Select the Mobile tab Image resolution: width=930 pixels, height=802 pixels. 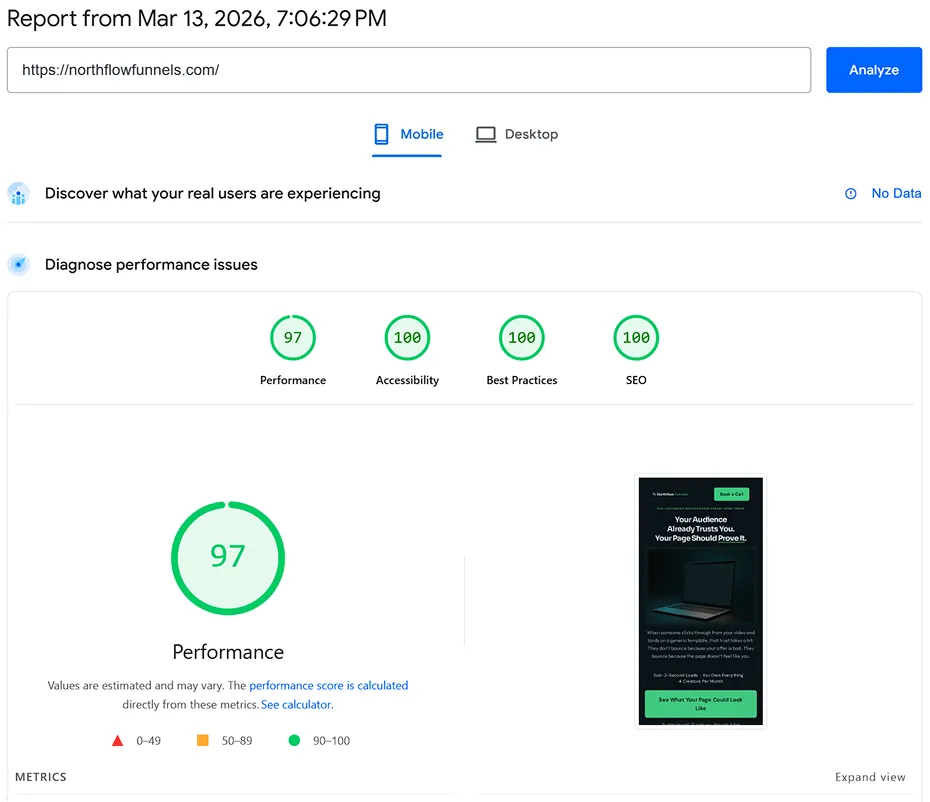(408, 133)
